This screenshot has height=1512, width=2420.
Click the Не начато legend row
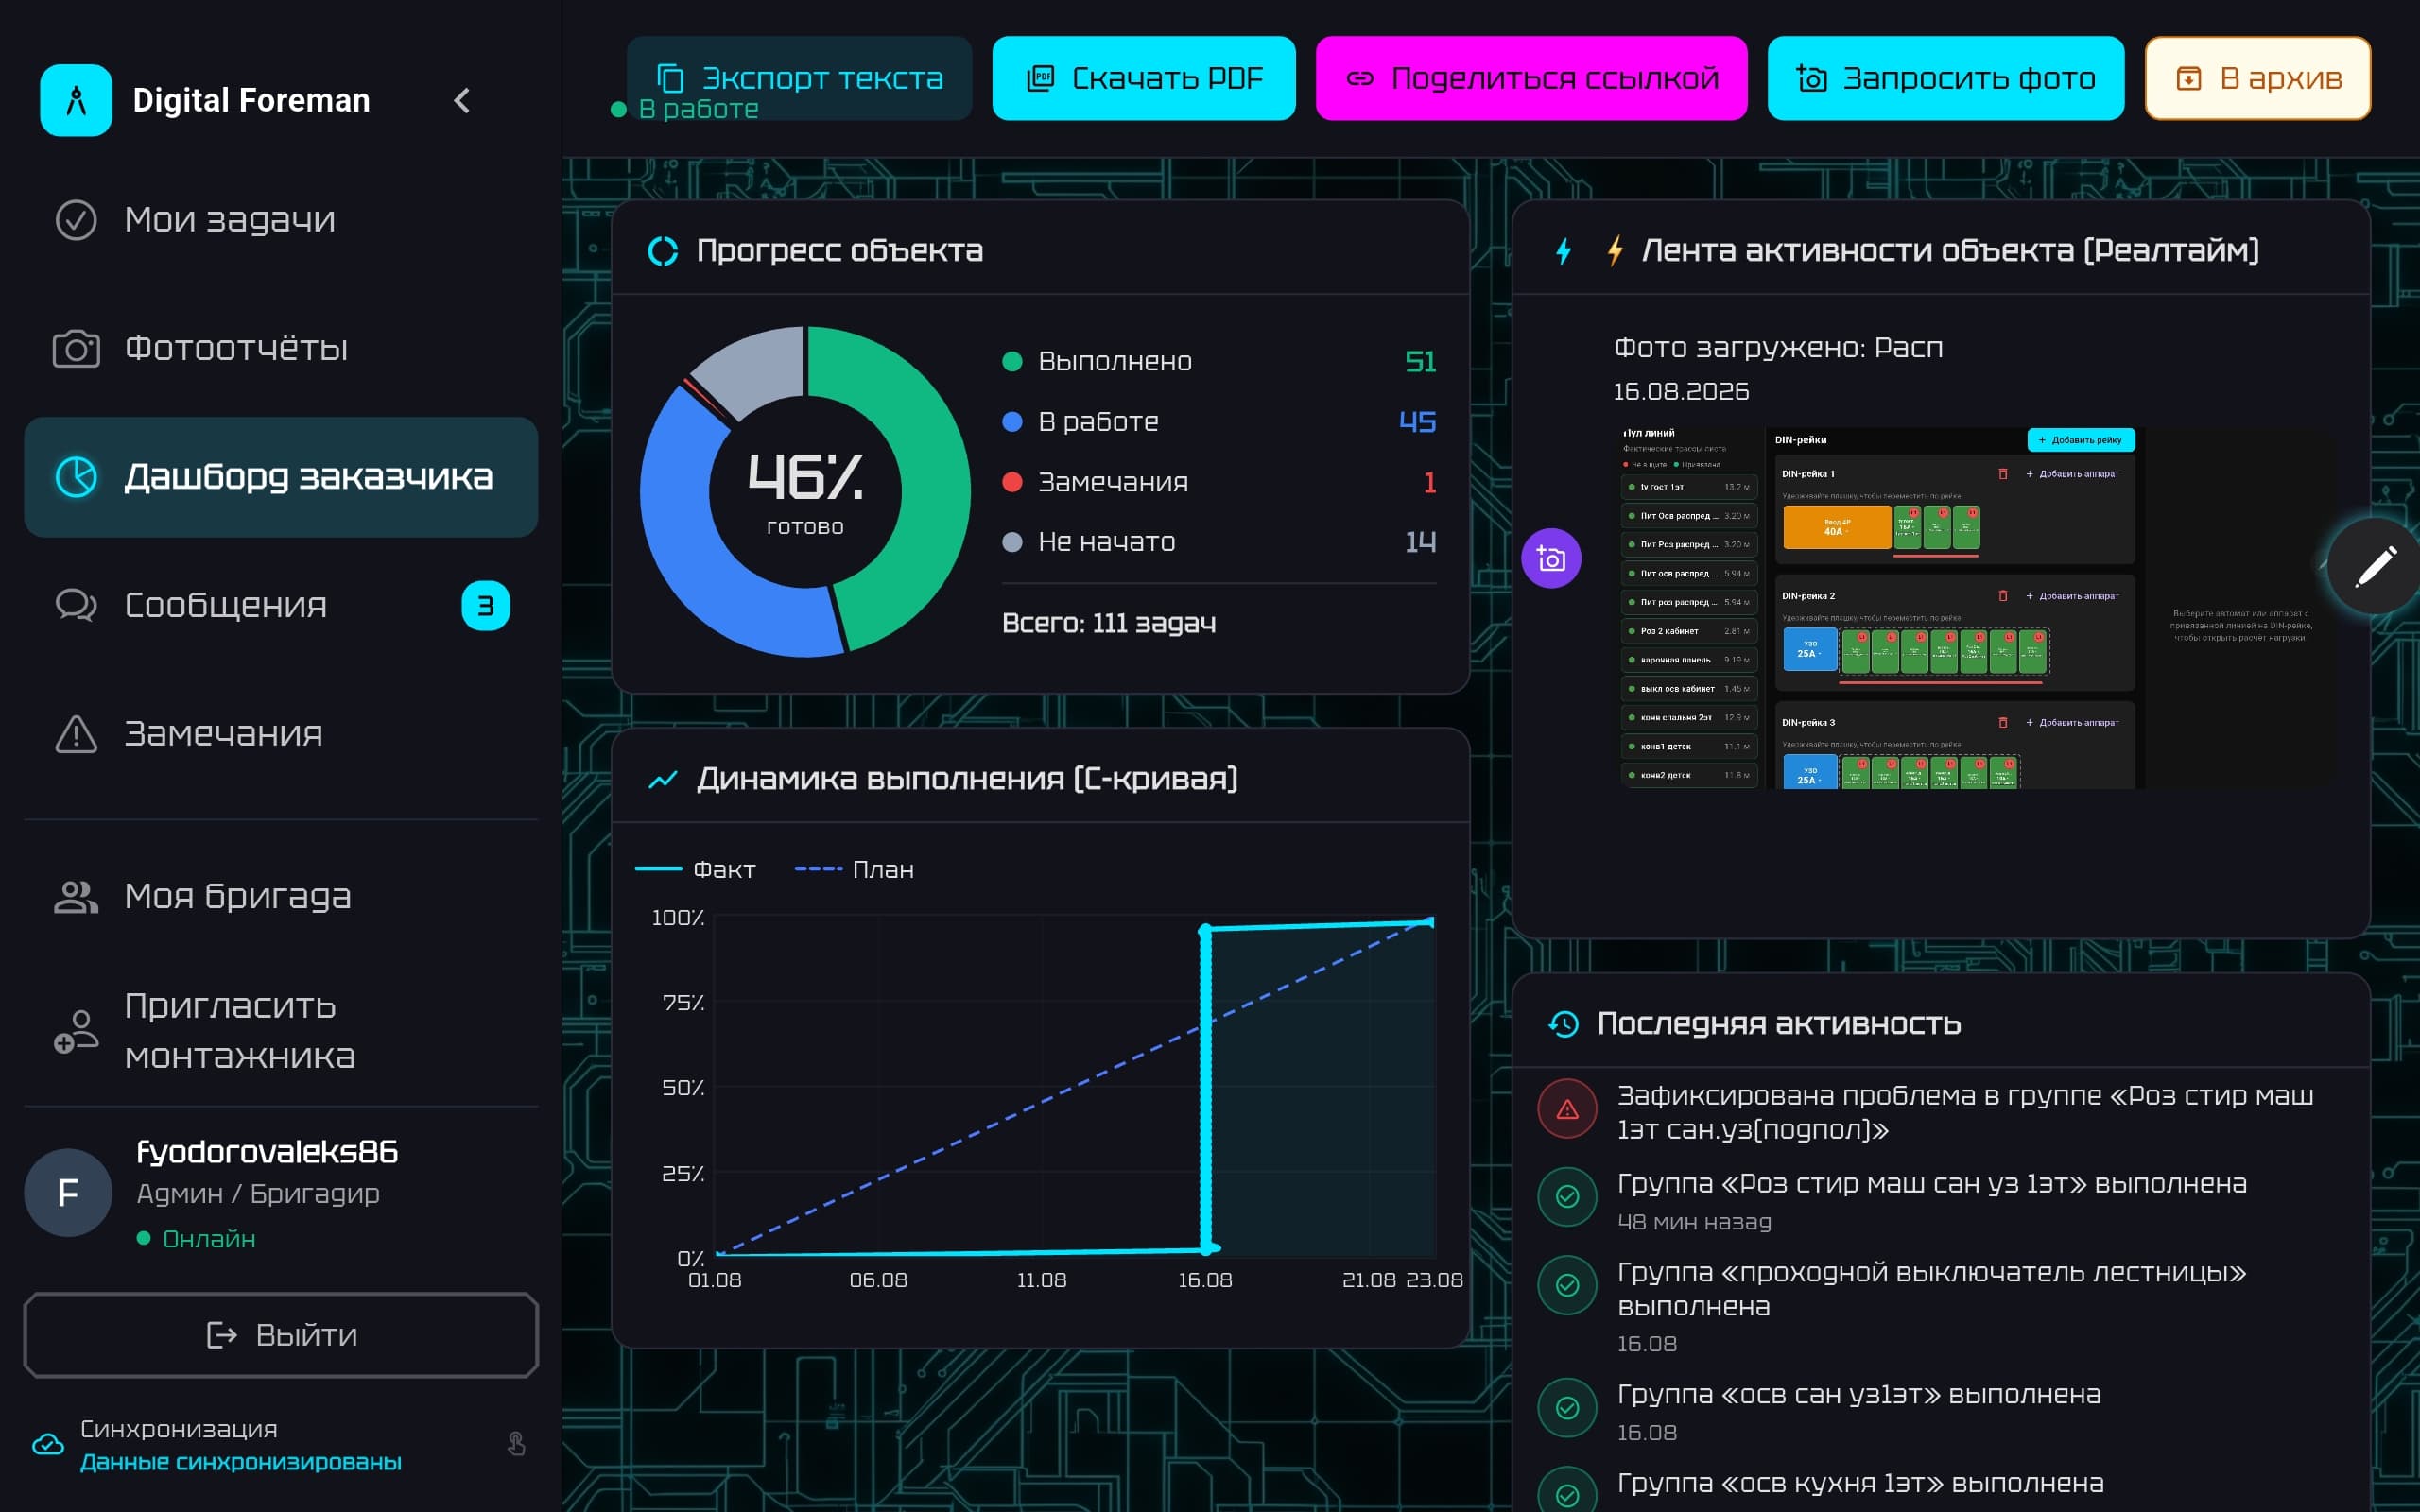click(x=1219, y=542)
